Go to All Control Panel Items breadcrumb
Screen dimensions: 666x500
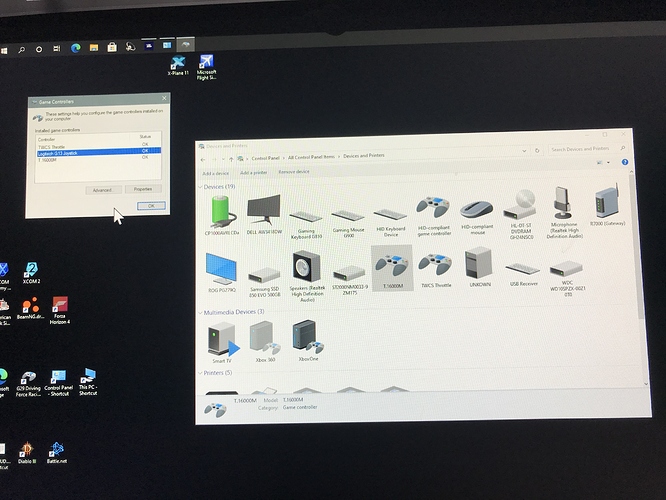[x=311, y=157]
